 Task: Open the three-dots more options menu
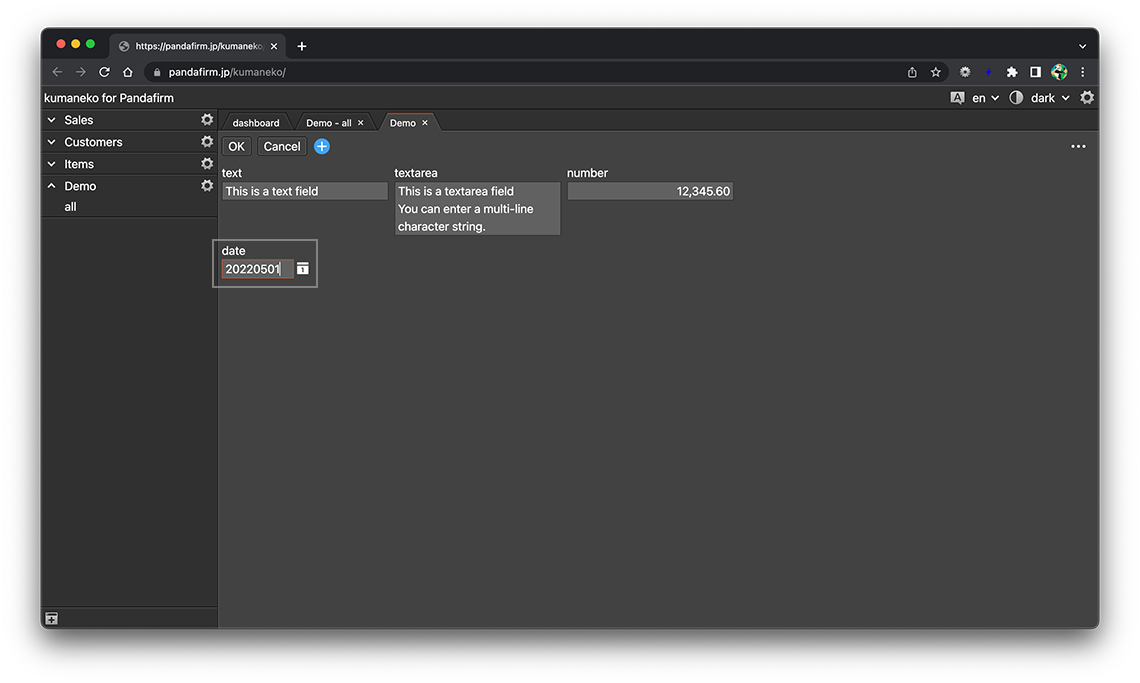pos(1078,146)
